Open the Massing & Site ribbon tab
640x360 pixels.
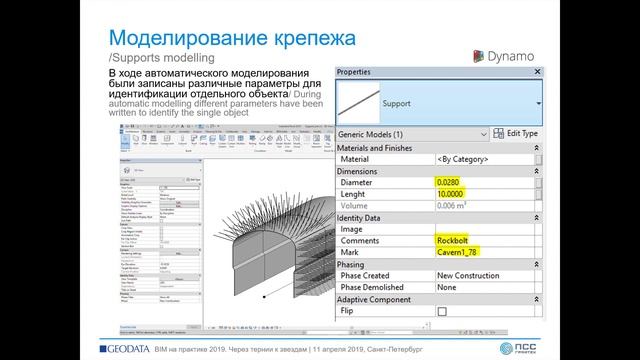pos(213,131)
